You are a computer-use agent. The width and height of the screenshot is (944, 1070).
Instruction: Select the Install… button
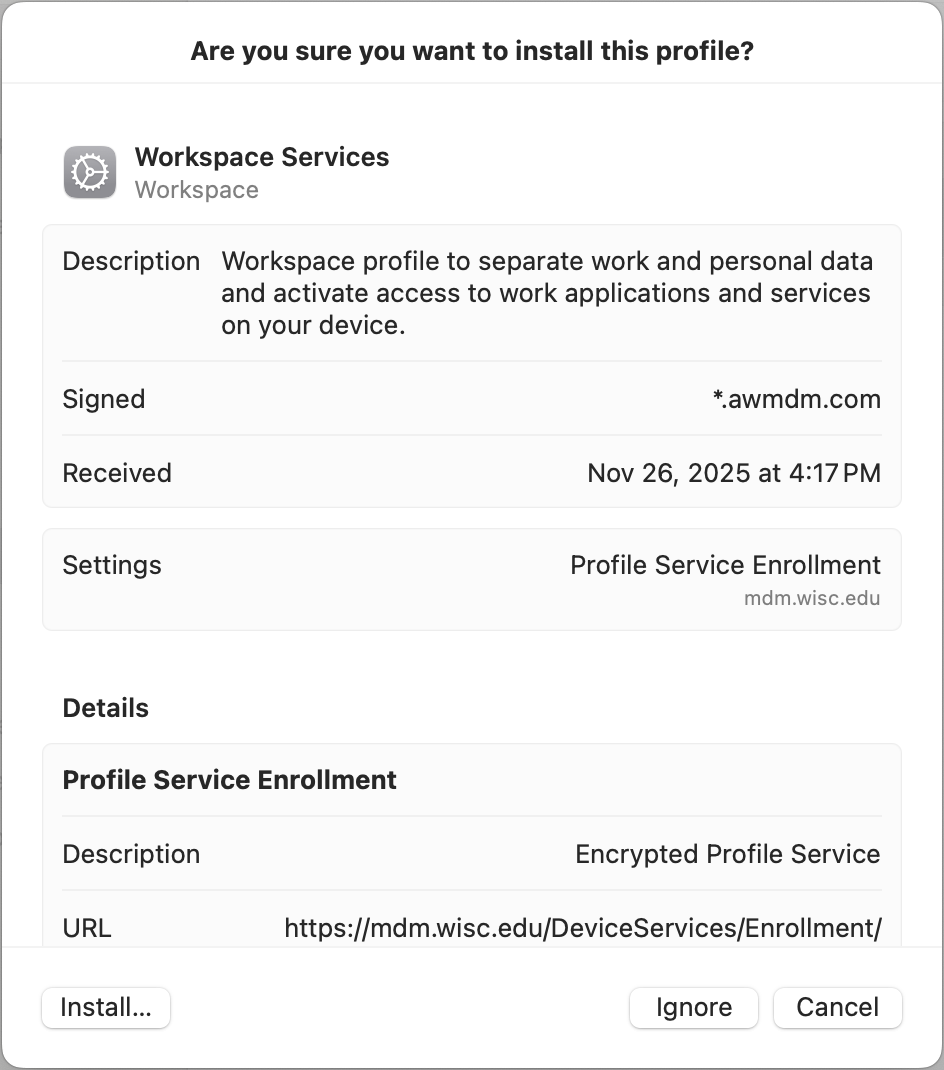(105, 1008)
